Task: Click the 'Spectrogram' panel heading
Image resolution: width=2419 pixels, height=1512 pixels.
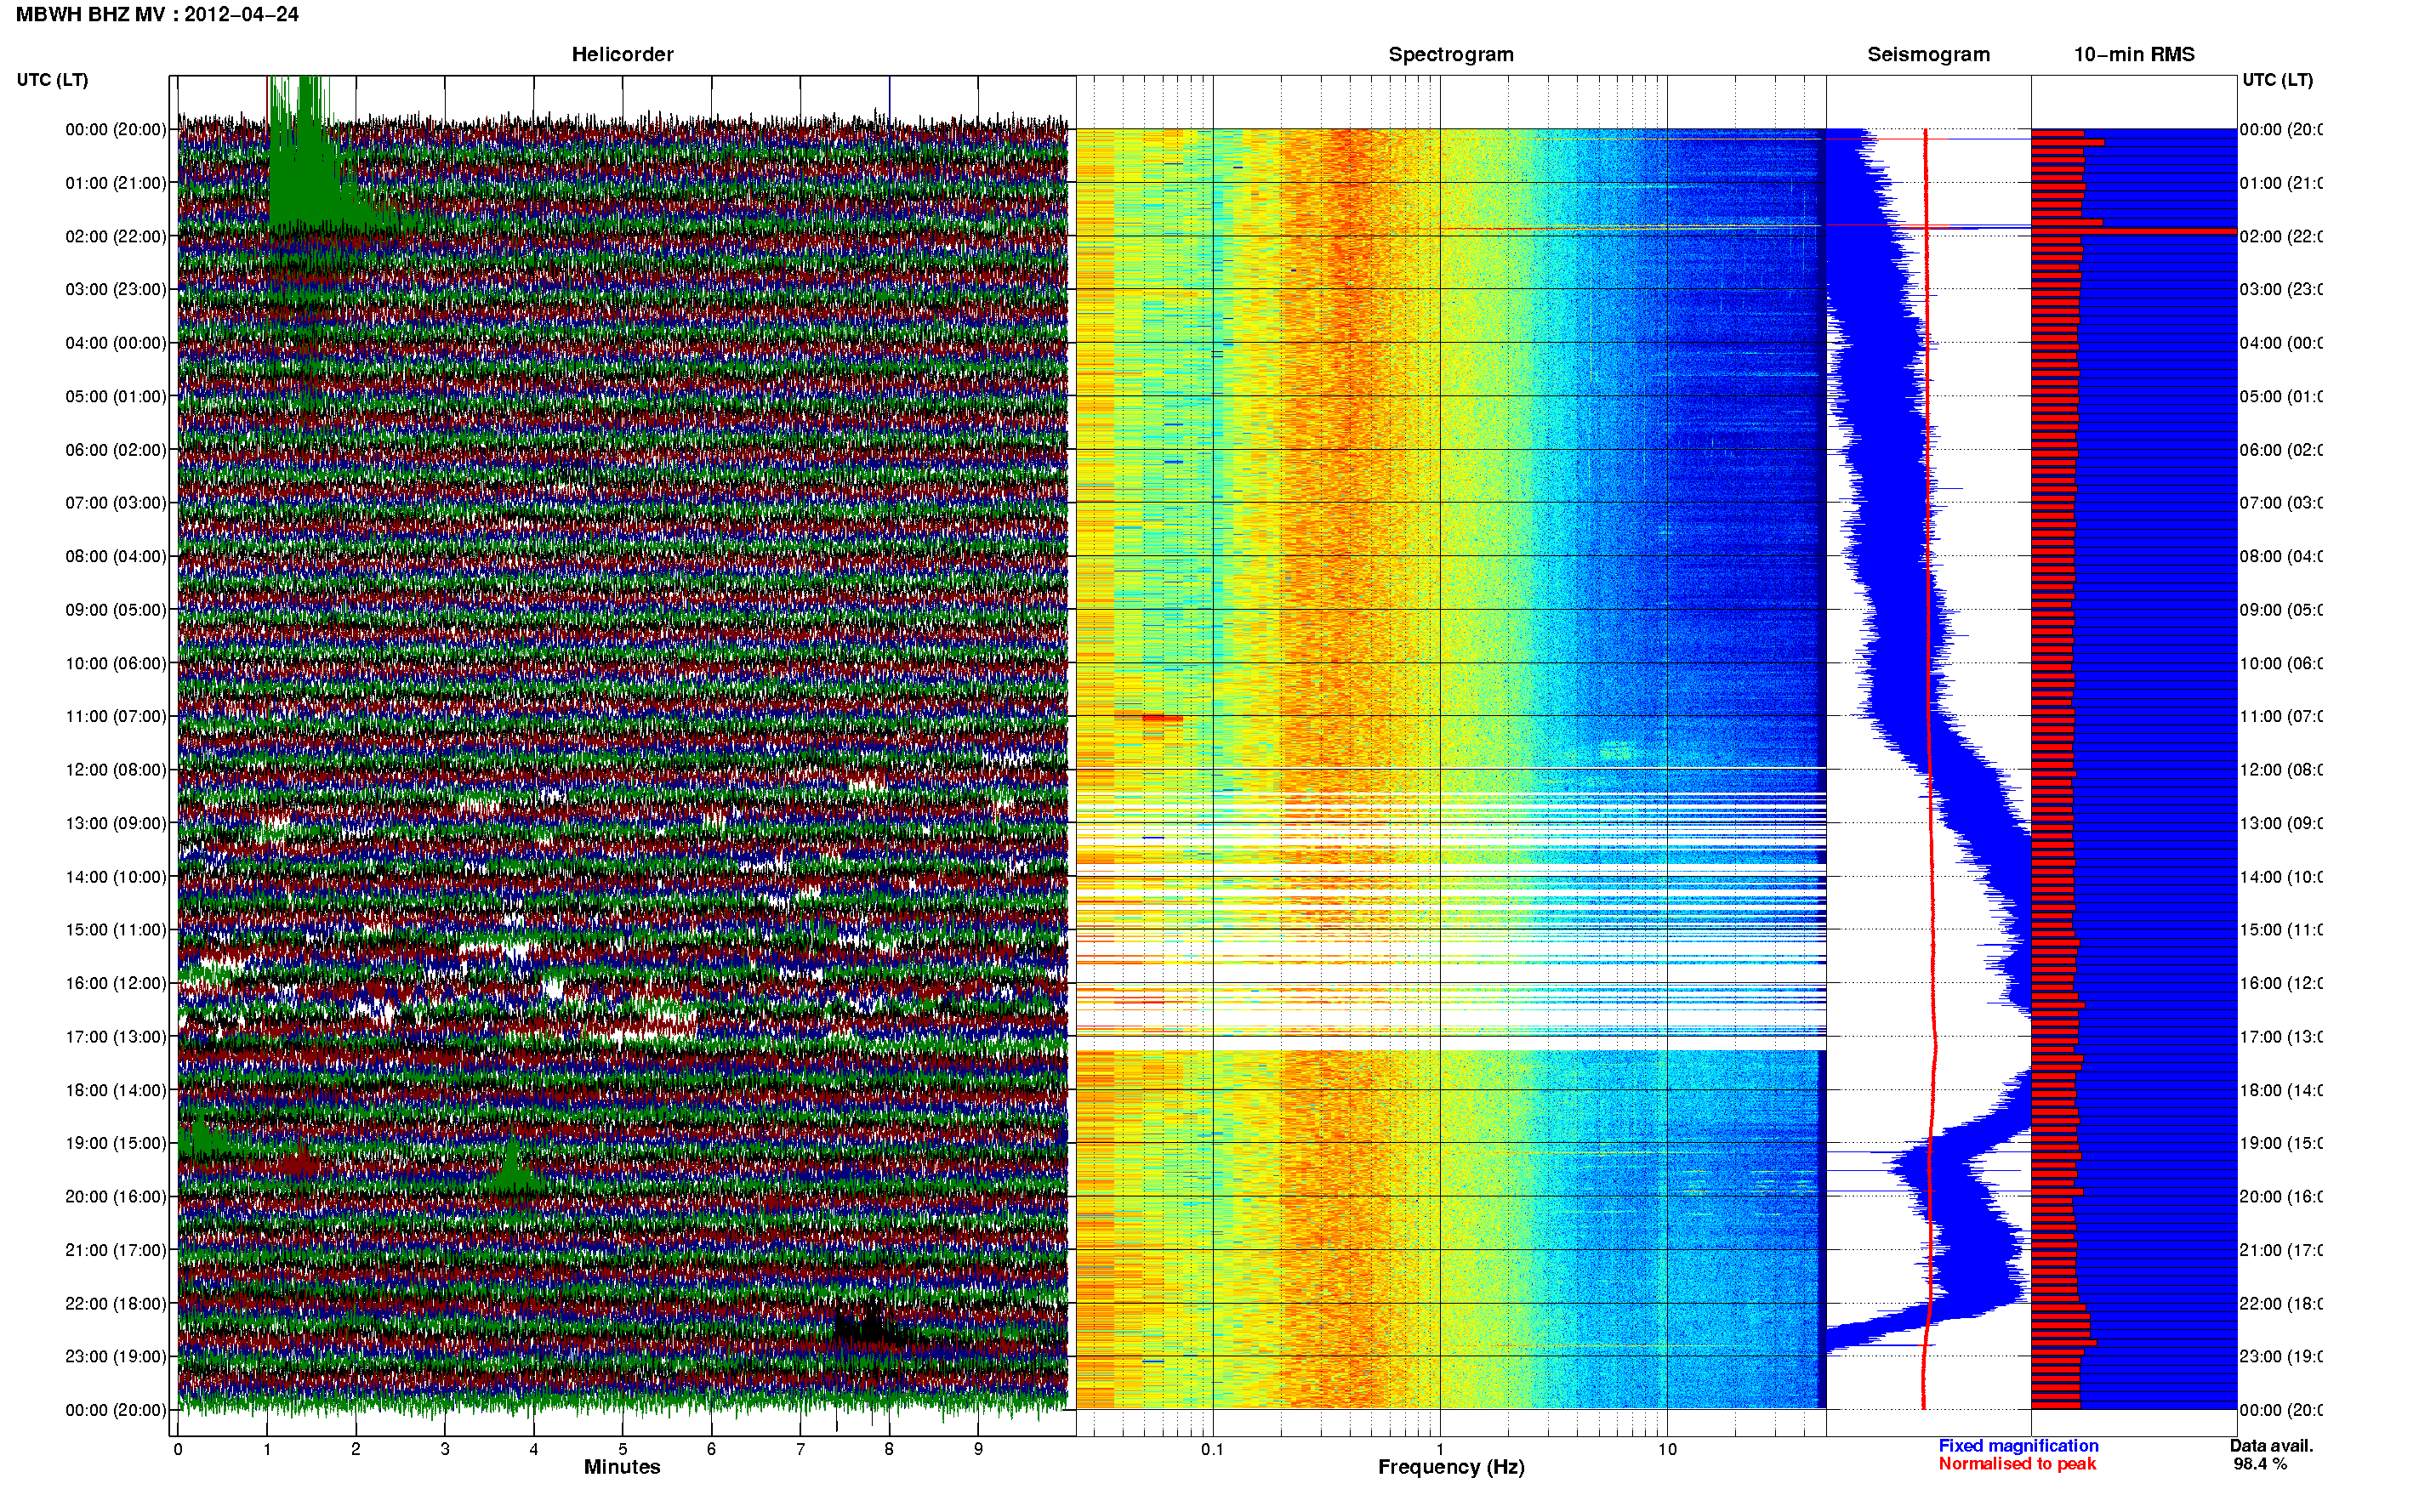Action: point(1450,54)
